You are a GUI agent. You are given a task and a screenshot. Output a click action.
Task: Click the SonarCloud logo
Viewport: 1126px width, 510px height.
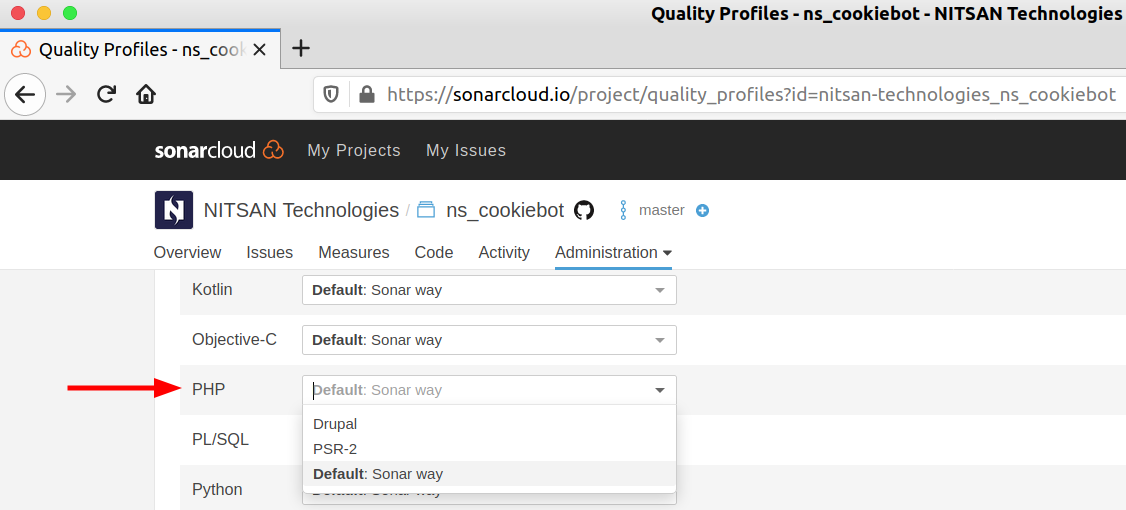219,150
